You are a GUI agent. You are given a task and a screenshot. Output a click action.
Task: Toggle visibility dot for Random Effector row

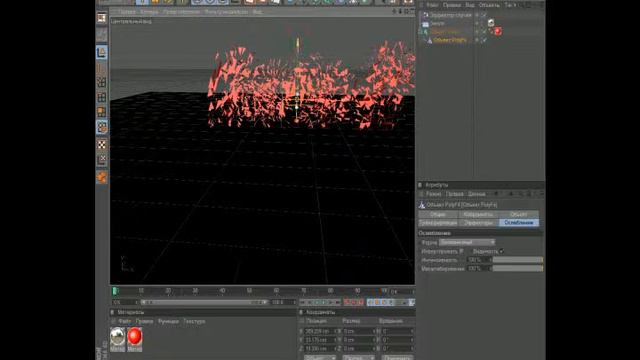point(477,15)
